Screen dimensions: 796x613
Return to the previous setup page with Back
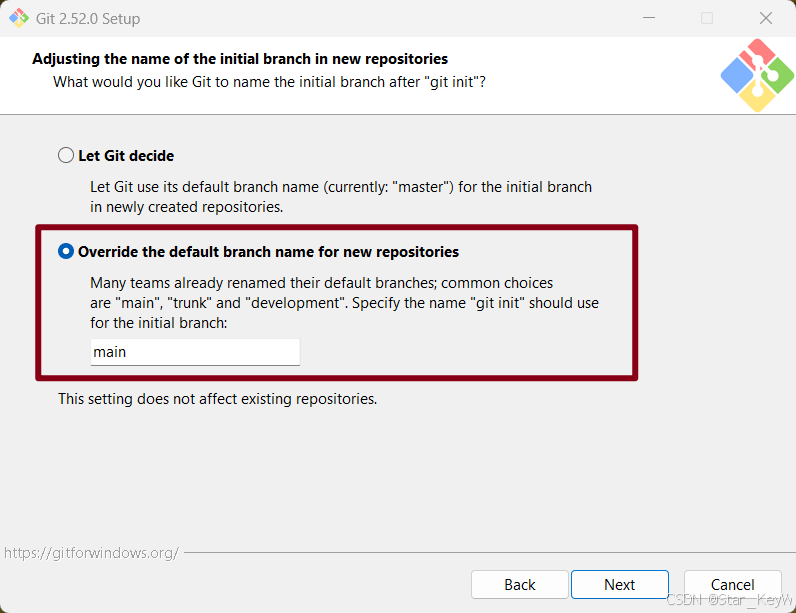point(519,585)
